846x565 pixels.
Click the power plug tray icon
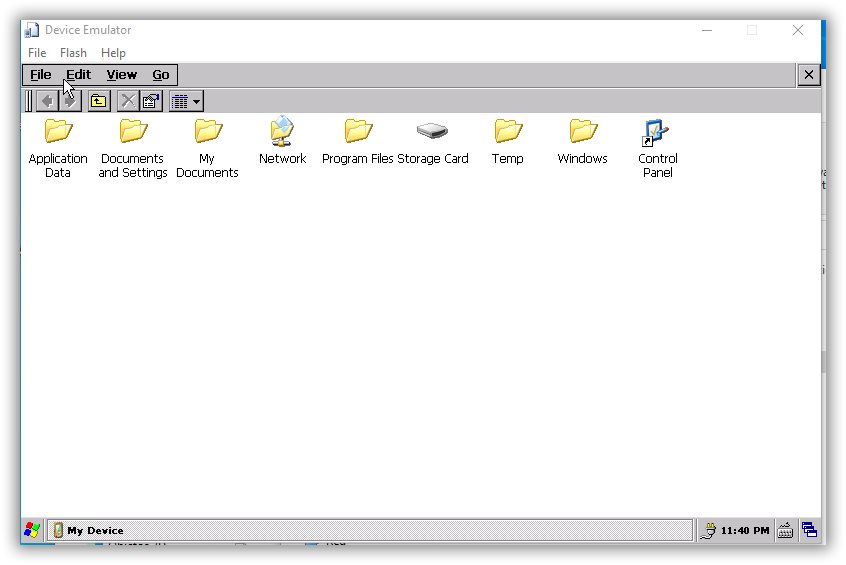point(708,530)
